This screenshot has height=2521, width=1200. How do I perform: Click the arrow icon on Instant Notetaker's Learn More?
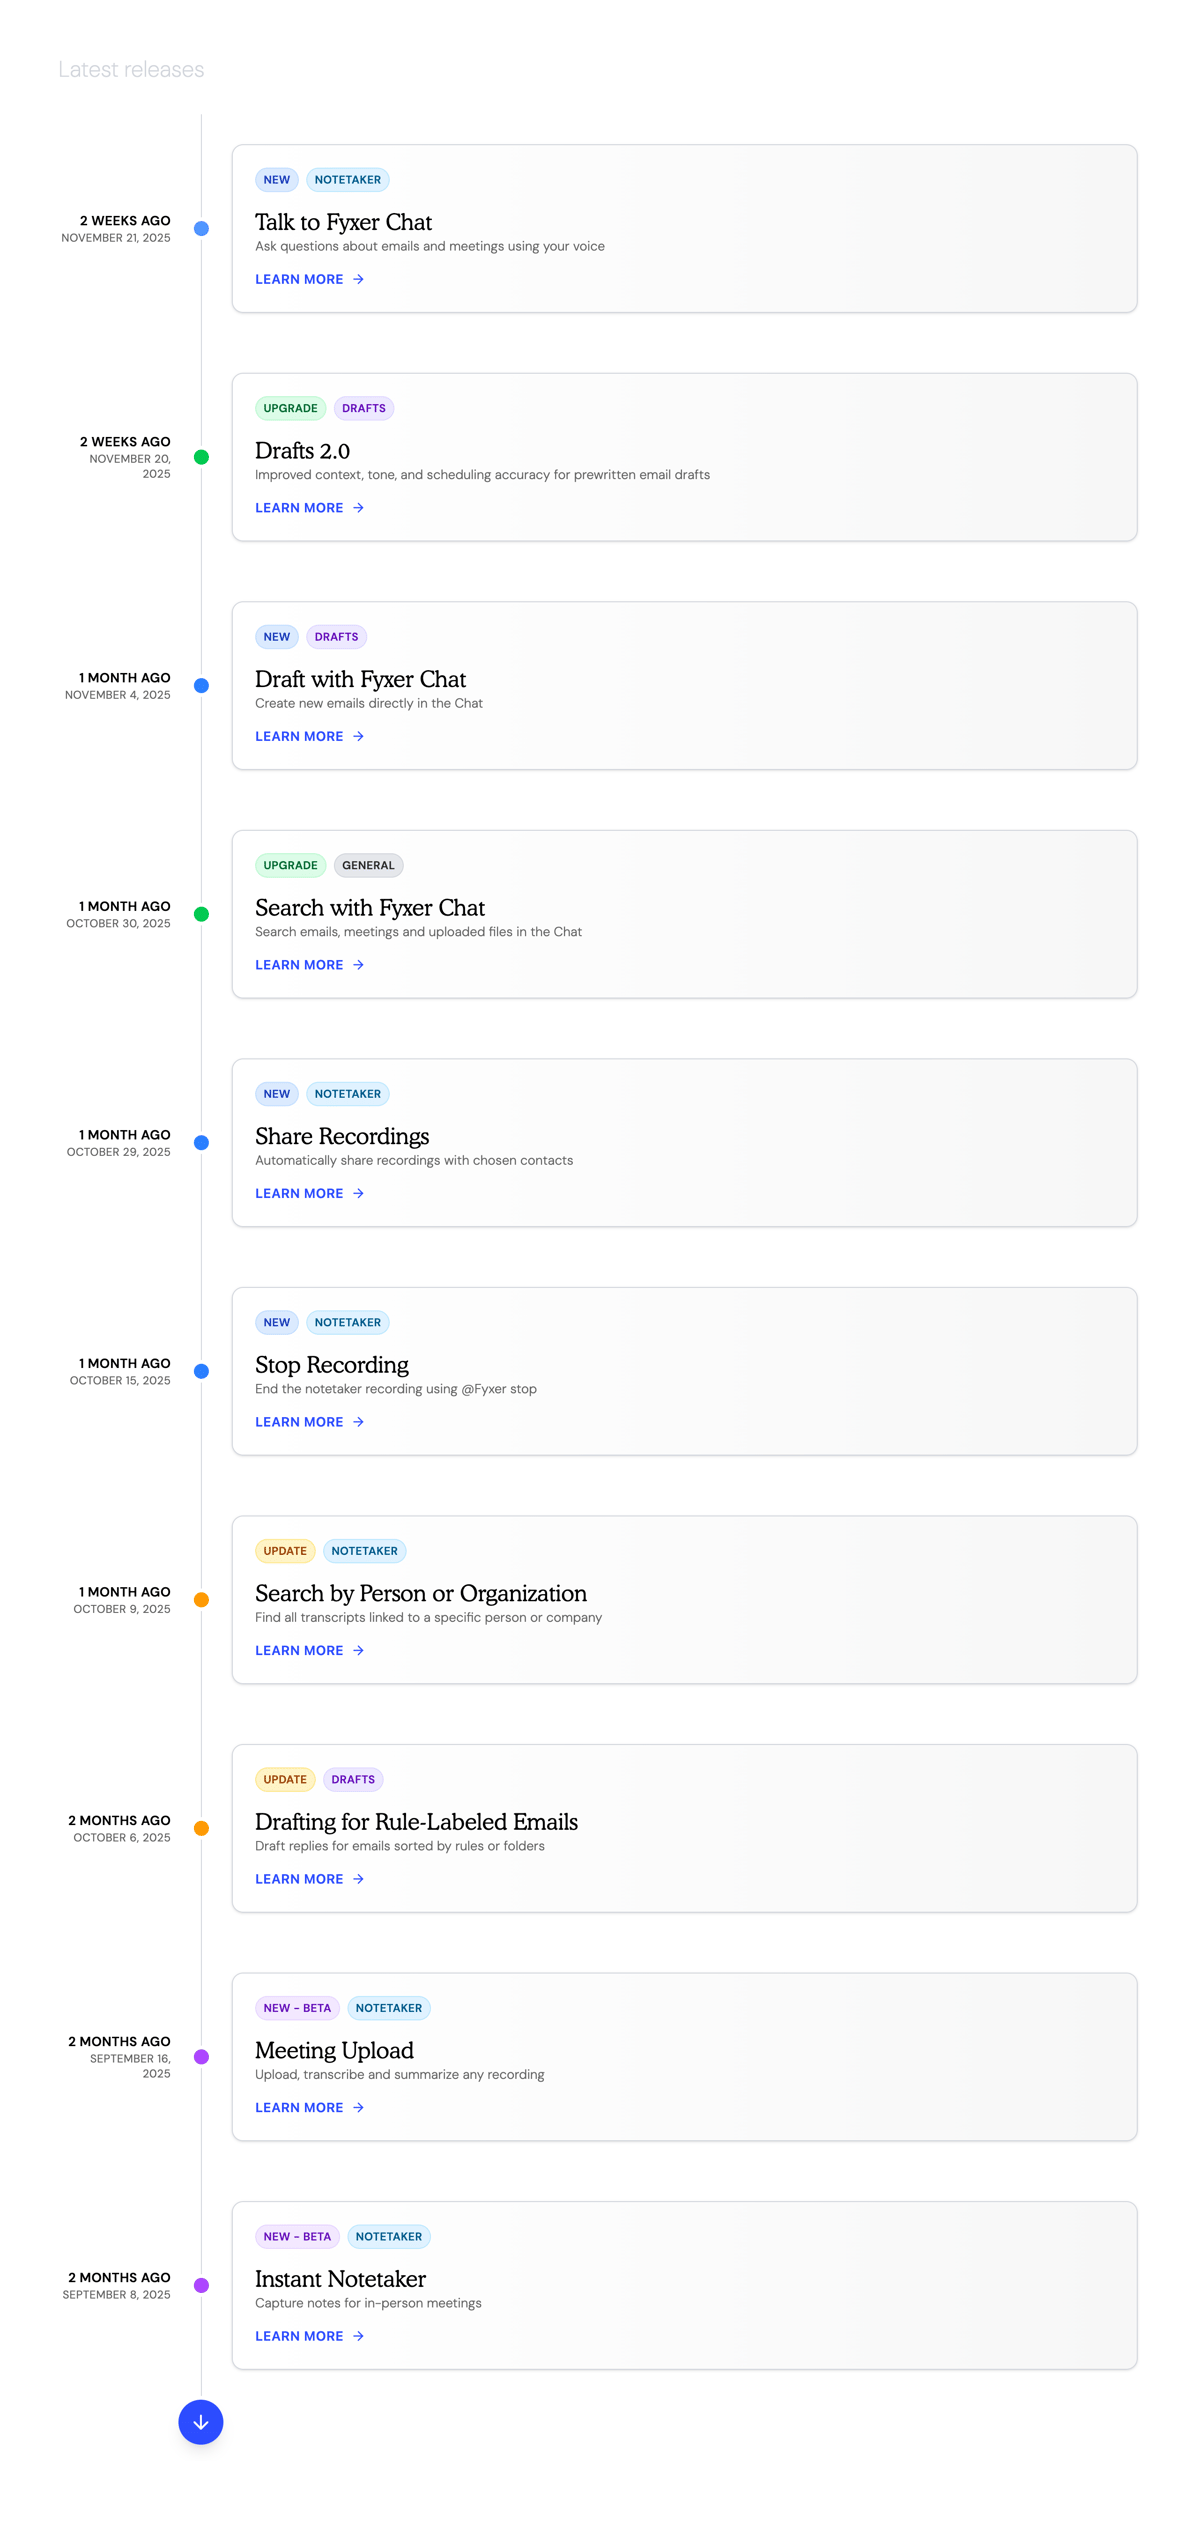[358, 2336]
